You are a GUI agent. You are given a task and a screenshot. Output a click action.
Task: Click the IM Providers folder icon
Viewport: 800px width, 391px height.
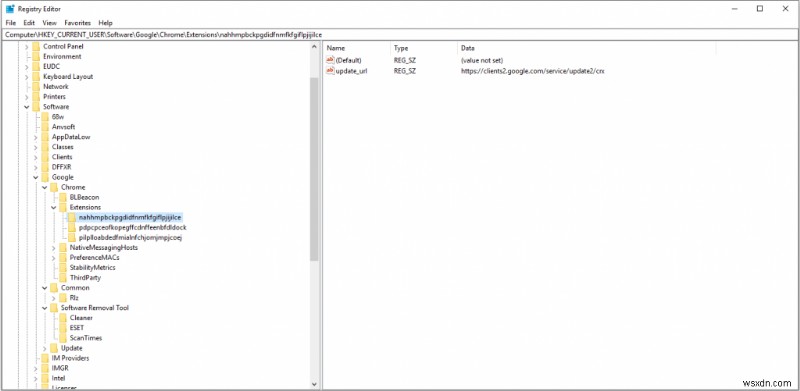click(x=45, y=358)
